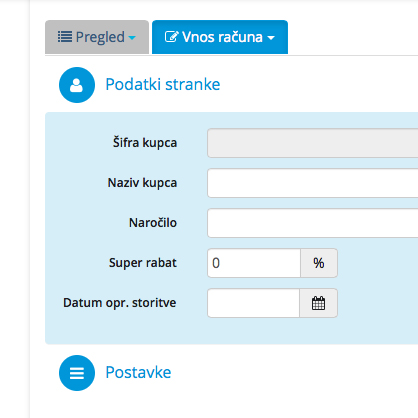Viewport: 418px width, 418px height.
Task: Click the Super rabat value field
Action: [x=254, y=263]
